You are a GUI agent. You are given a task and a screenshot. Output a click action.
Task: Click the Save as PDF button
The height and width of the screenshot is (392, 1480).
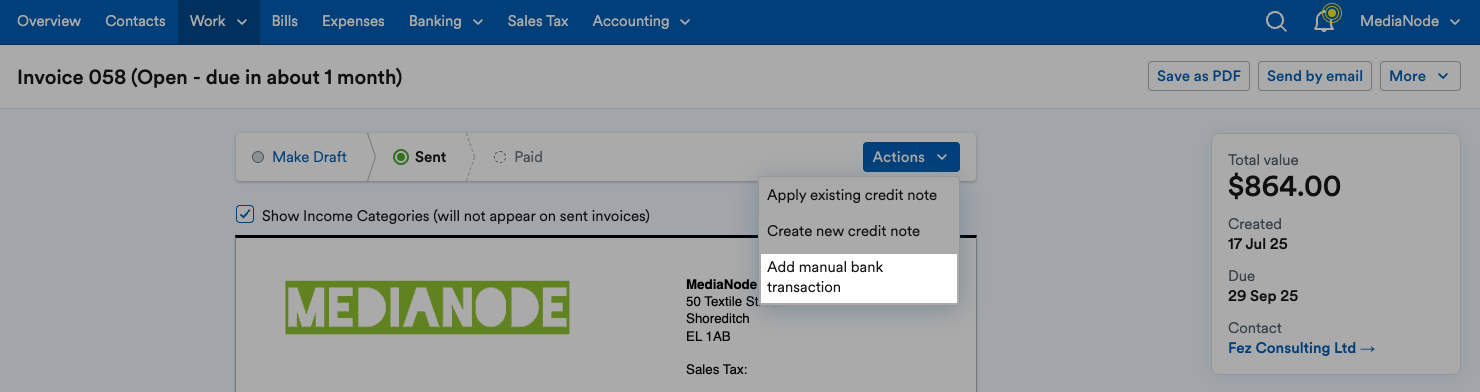coord(1199,76)
